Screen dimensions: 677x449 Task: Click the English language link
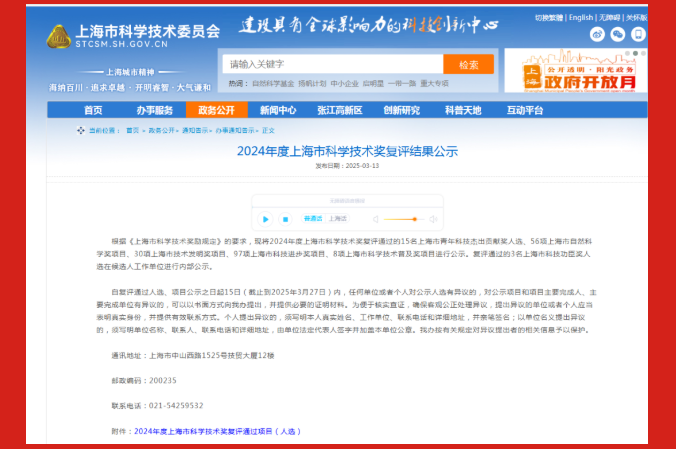[581, 17]
